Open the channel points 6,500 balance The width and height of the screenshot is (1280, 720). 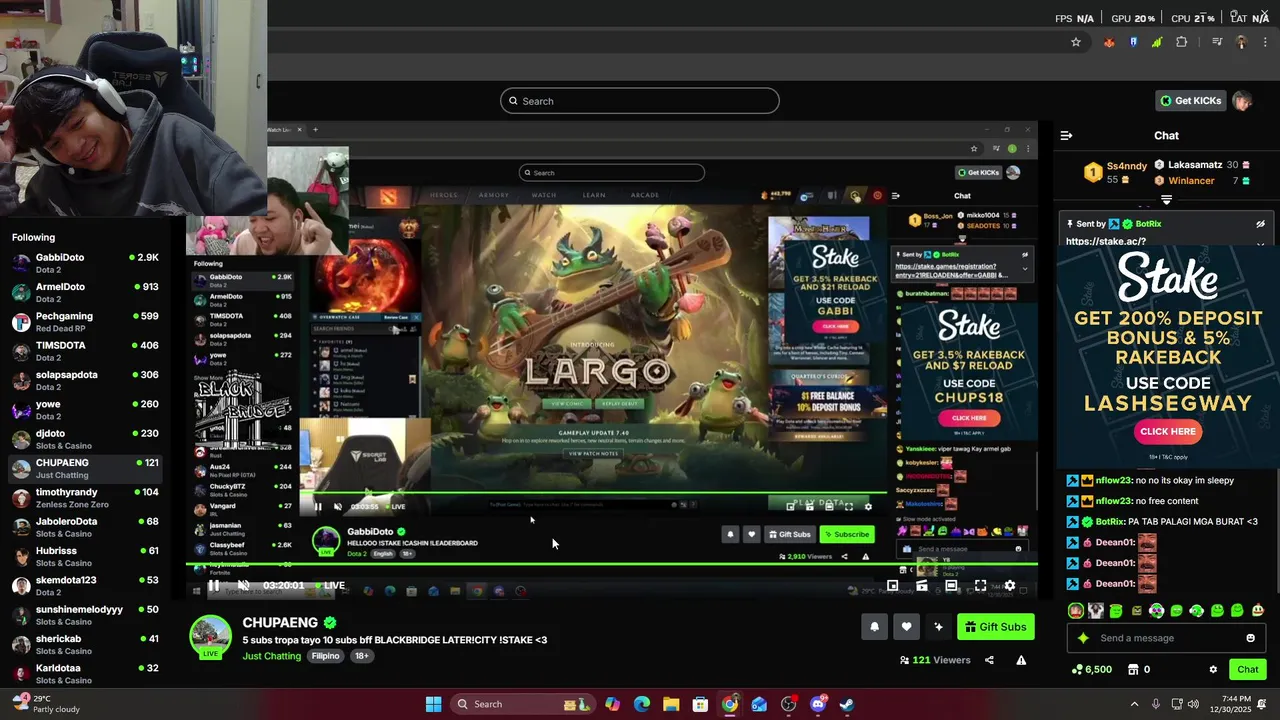pyautogui.click(x=1091, y=670)
